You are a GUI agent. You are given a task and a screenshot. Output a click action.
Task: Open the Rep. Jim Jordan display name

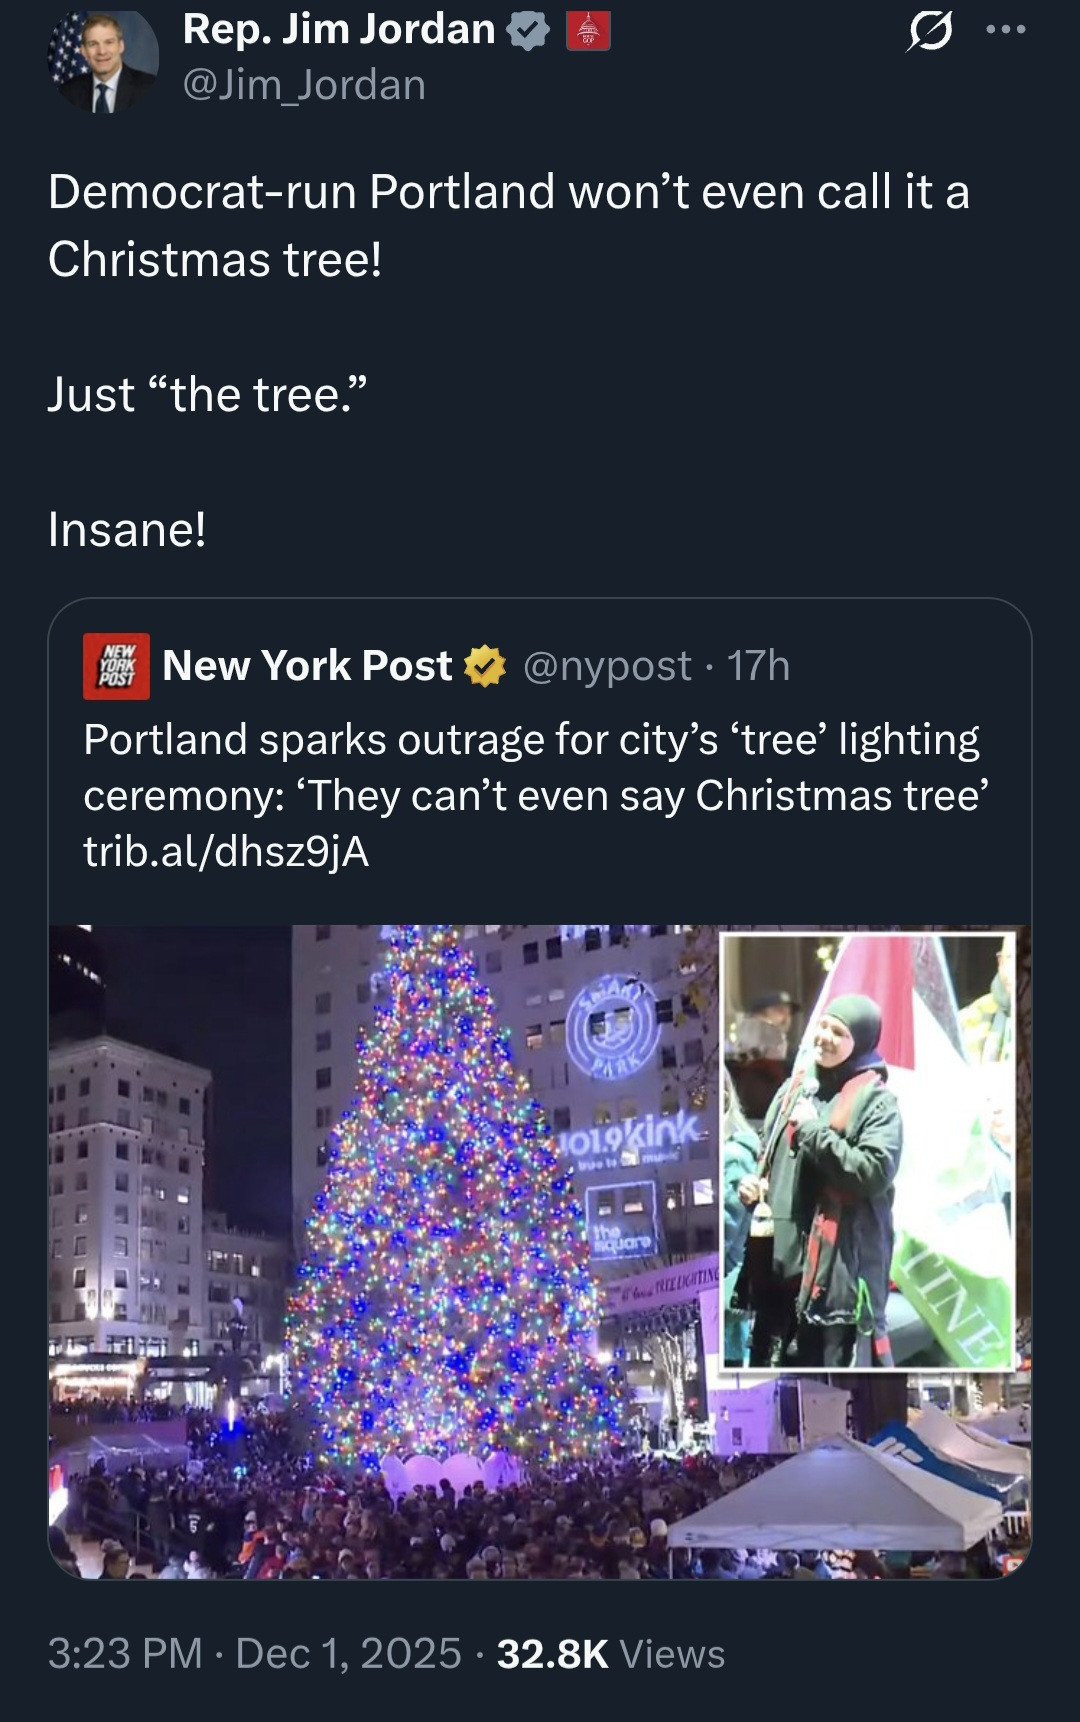339,30
